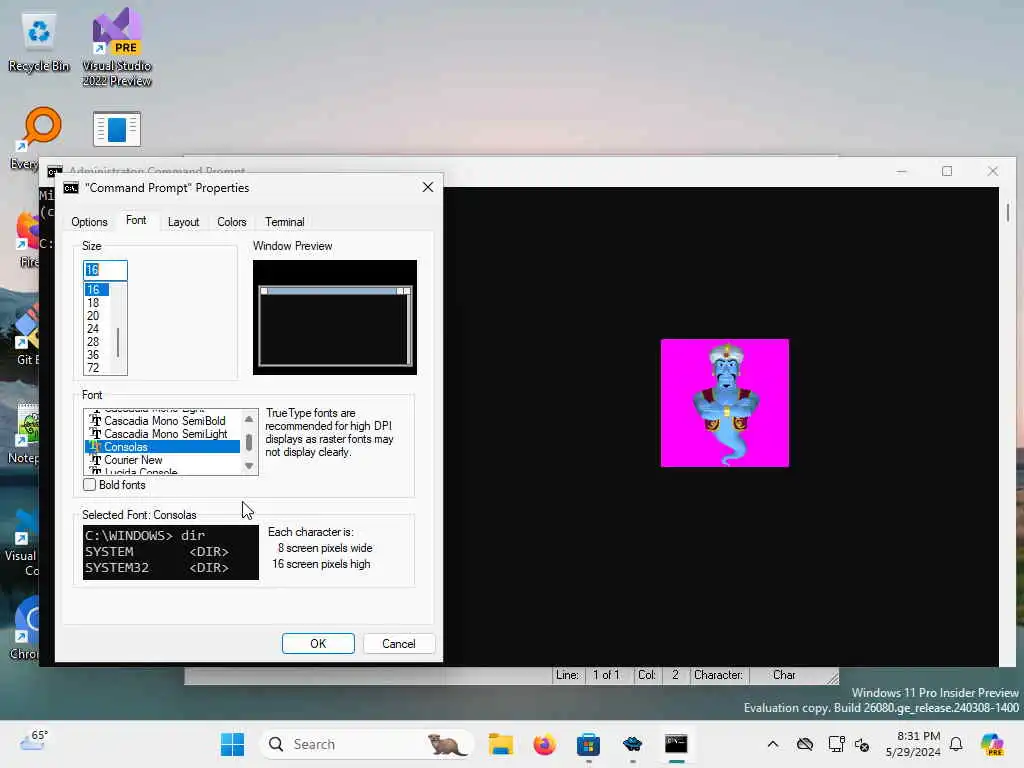Maximize the Administrator Command Prompt window

(947, 171)
